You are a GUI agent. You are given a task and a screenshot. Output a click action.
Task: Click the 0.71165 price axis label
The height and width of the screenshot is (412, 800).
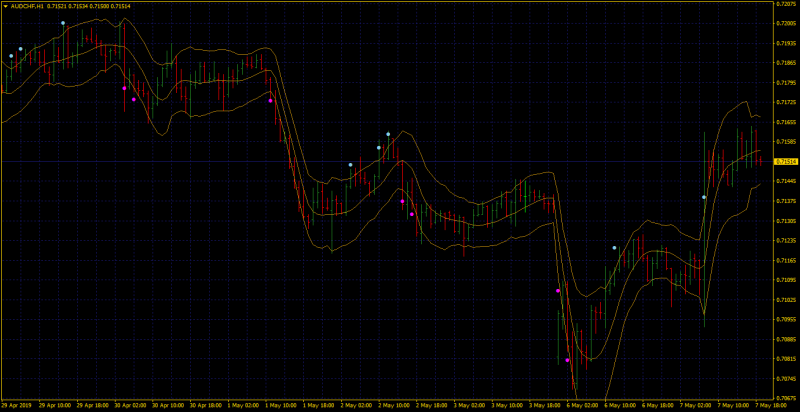tap(785, 261)
